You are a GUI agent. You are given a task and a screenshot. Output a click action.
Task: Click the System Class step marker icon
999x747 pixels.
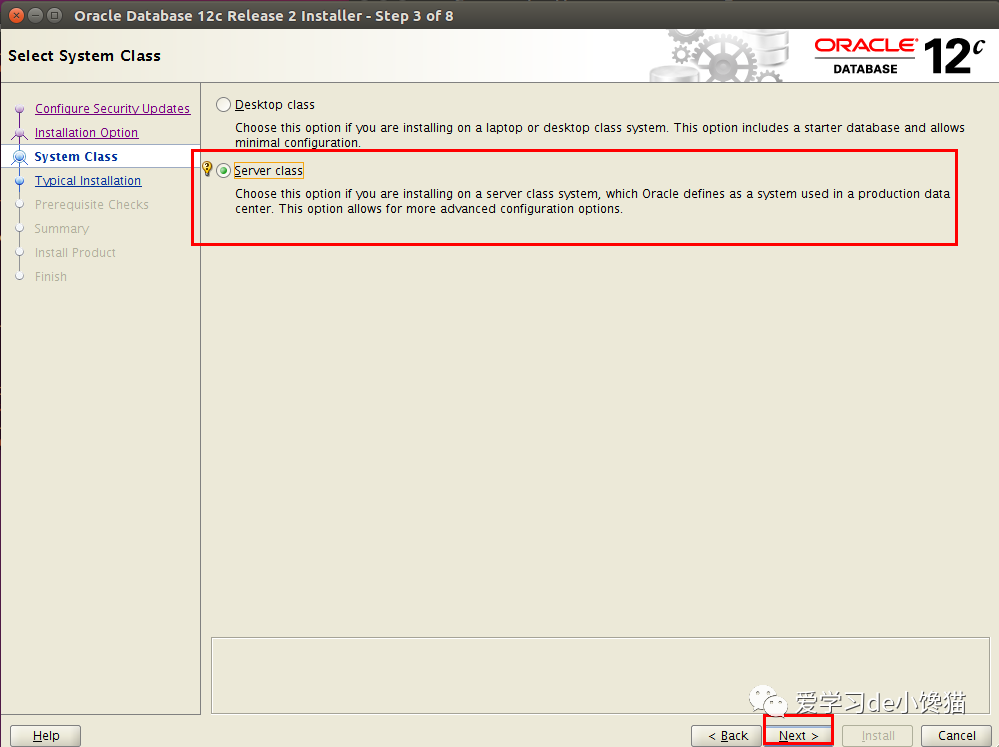click(20, 157)
